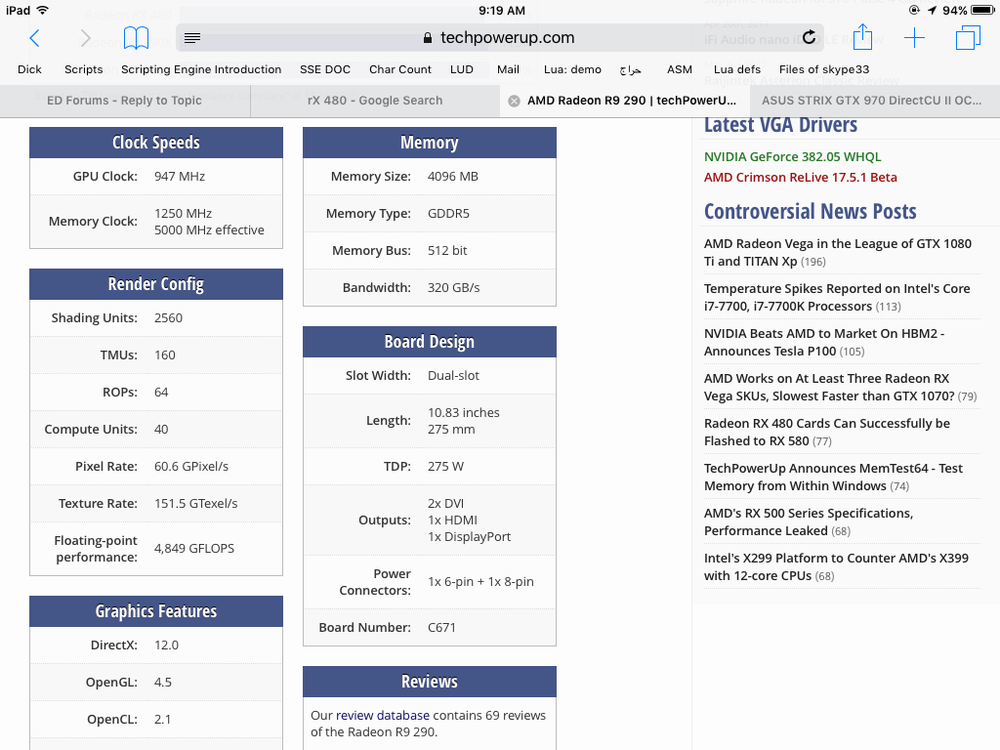Screen dimensions: 1000x750
Task: Open the Lua defs bookmark
Action: [x=737, y=69]
